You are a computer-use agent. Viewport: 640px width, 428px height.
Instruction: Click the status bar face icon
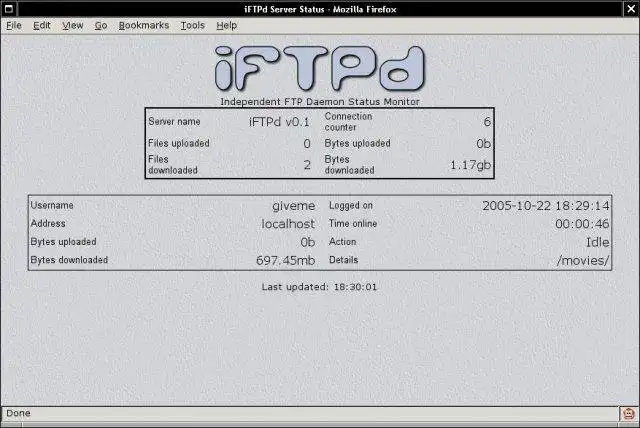(629, 414)
